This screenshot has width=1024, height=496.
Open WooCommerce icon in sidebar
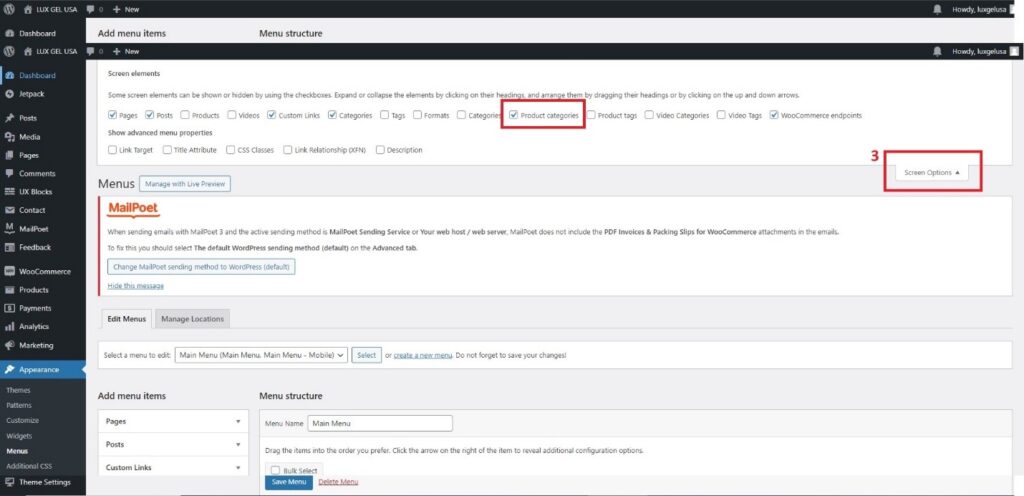(10, 271)
